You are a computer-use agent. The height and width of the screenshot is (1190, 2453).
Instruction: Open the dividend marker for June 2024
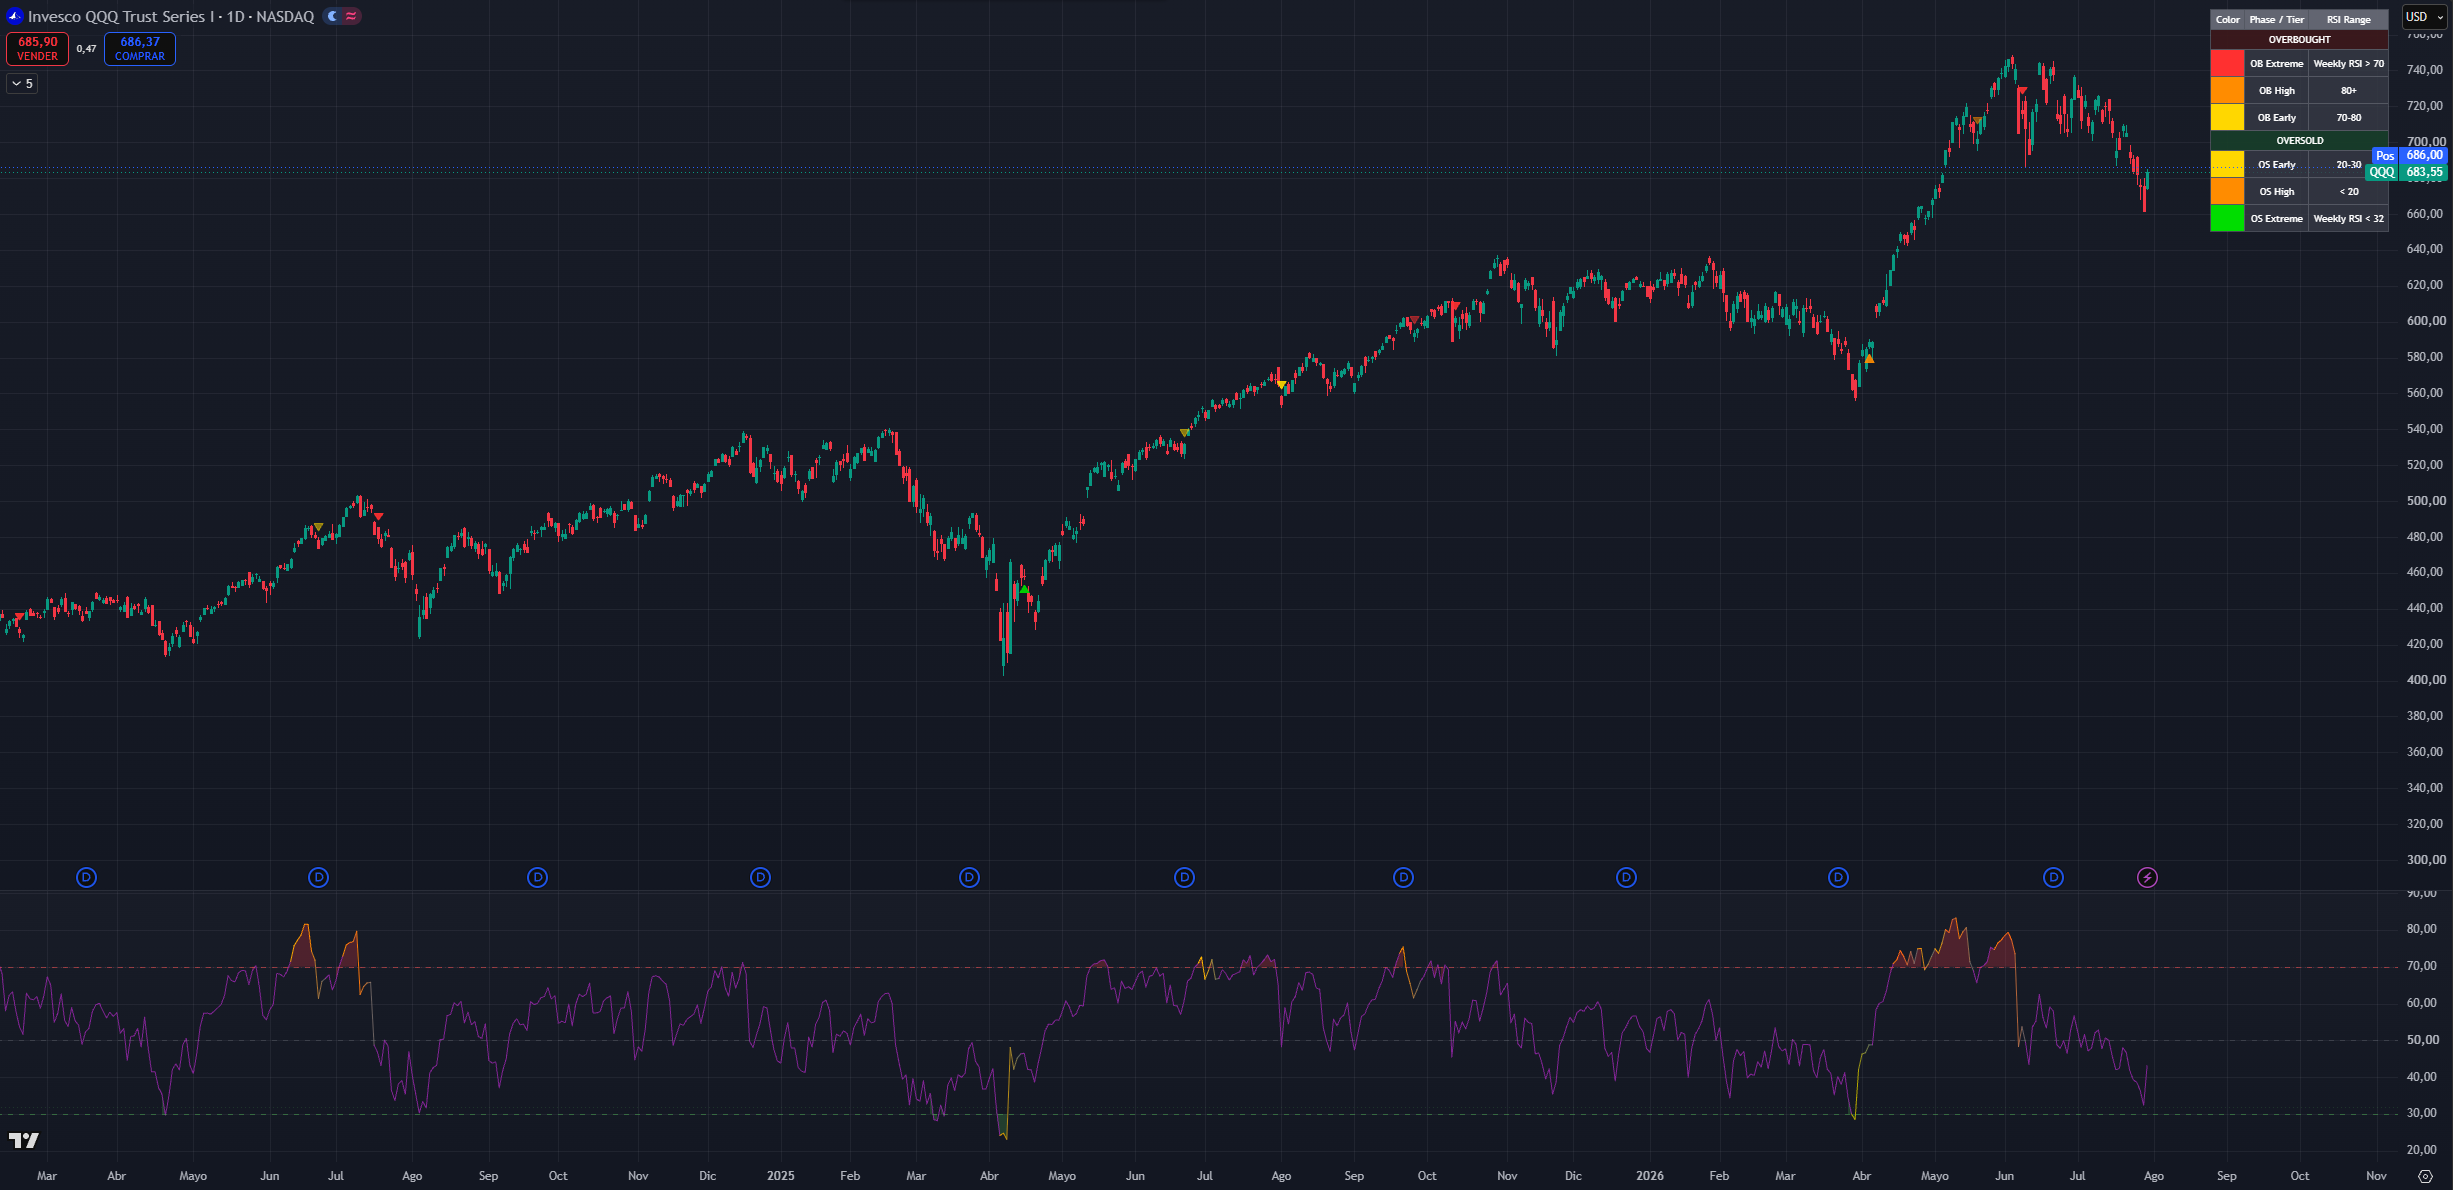tap(319, 878)
